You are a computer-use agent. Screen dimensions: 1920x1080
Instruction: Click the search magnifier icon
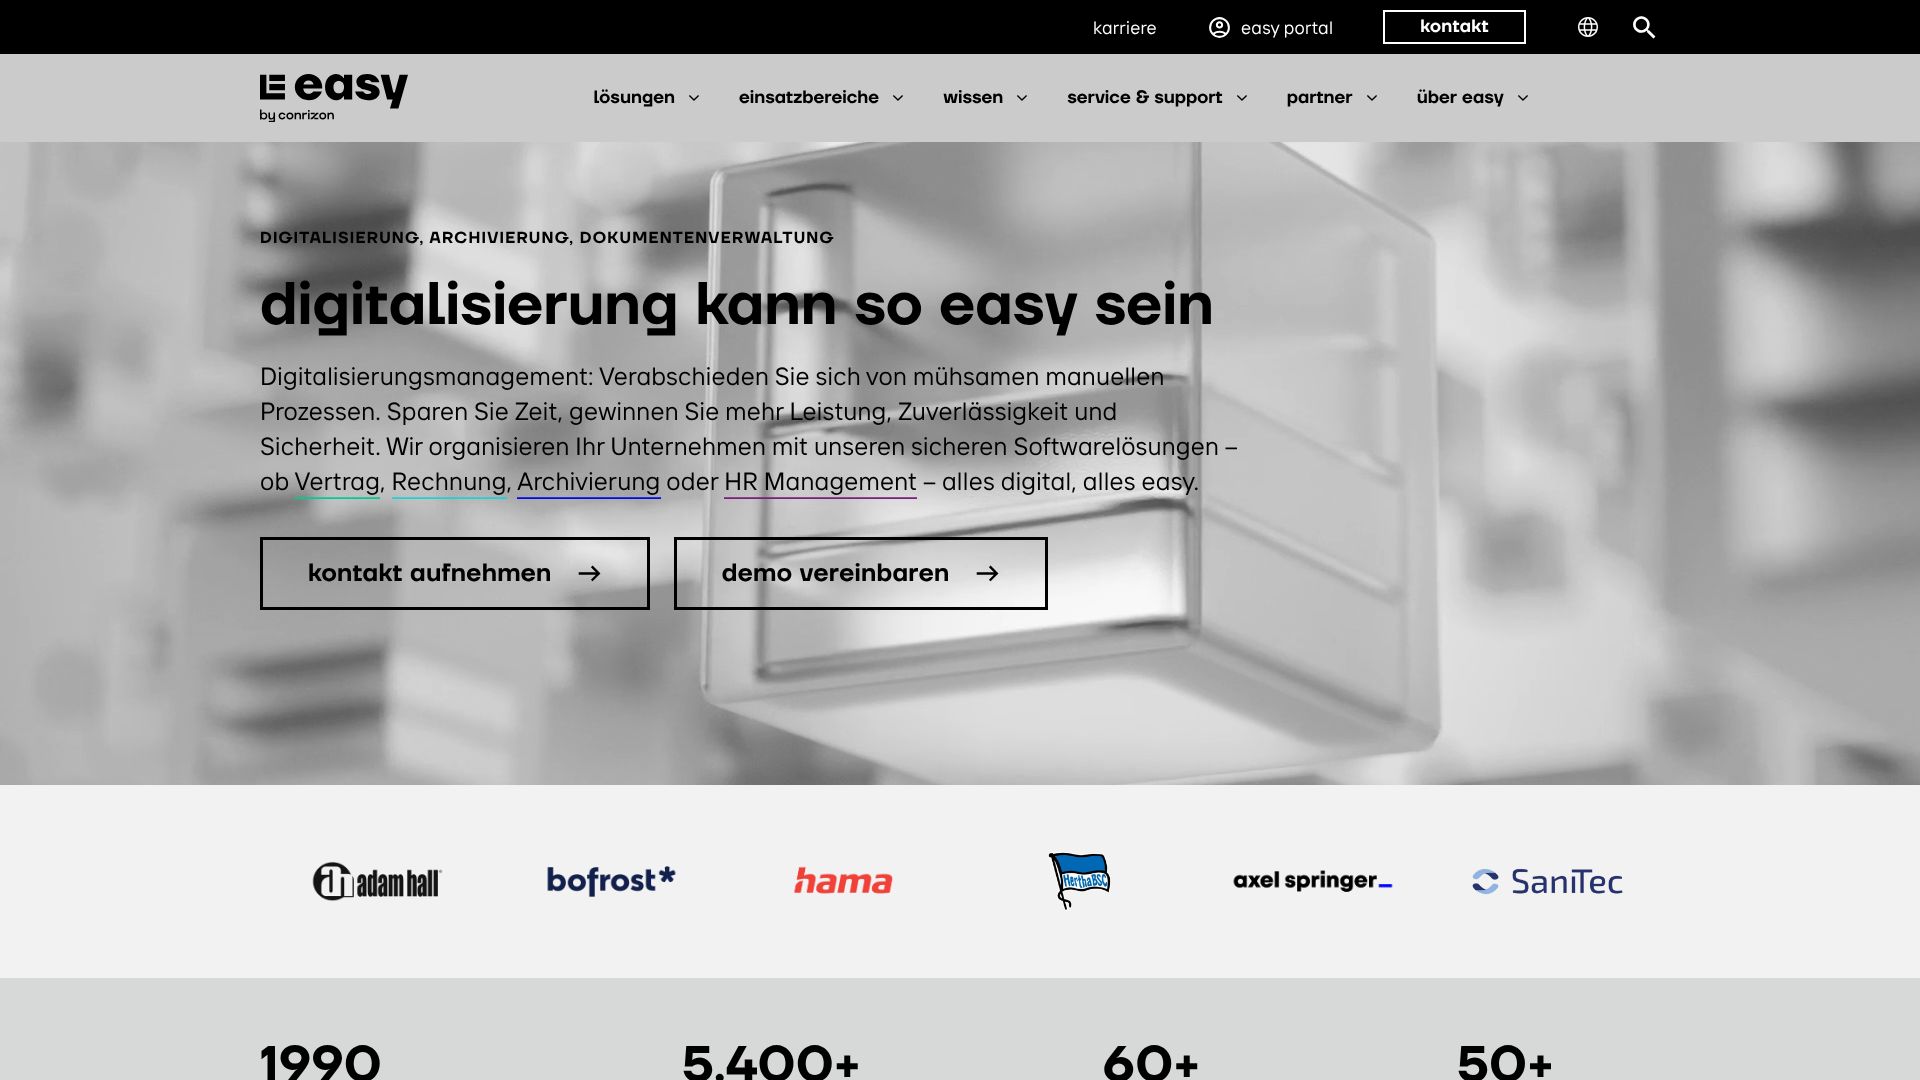1643,27
